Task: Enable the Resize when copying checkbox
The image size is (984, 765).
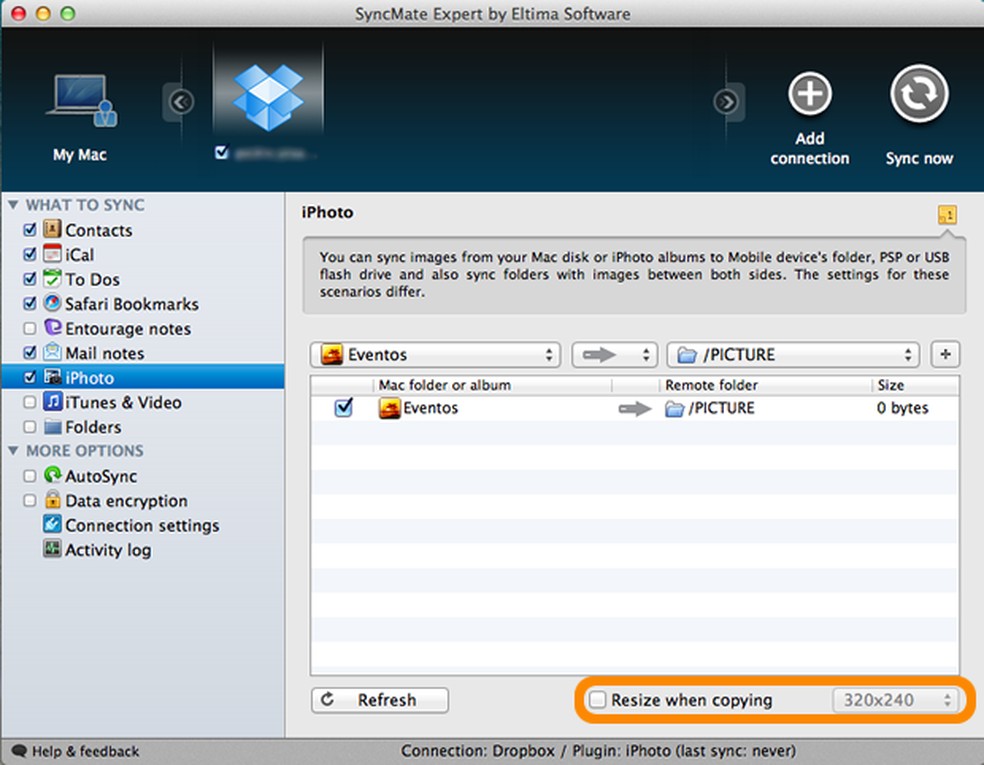Action: [x=597, y=699]
